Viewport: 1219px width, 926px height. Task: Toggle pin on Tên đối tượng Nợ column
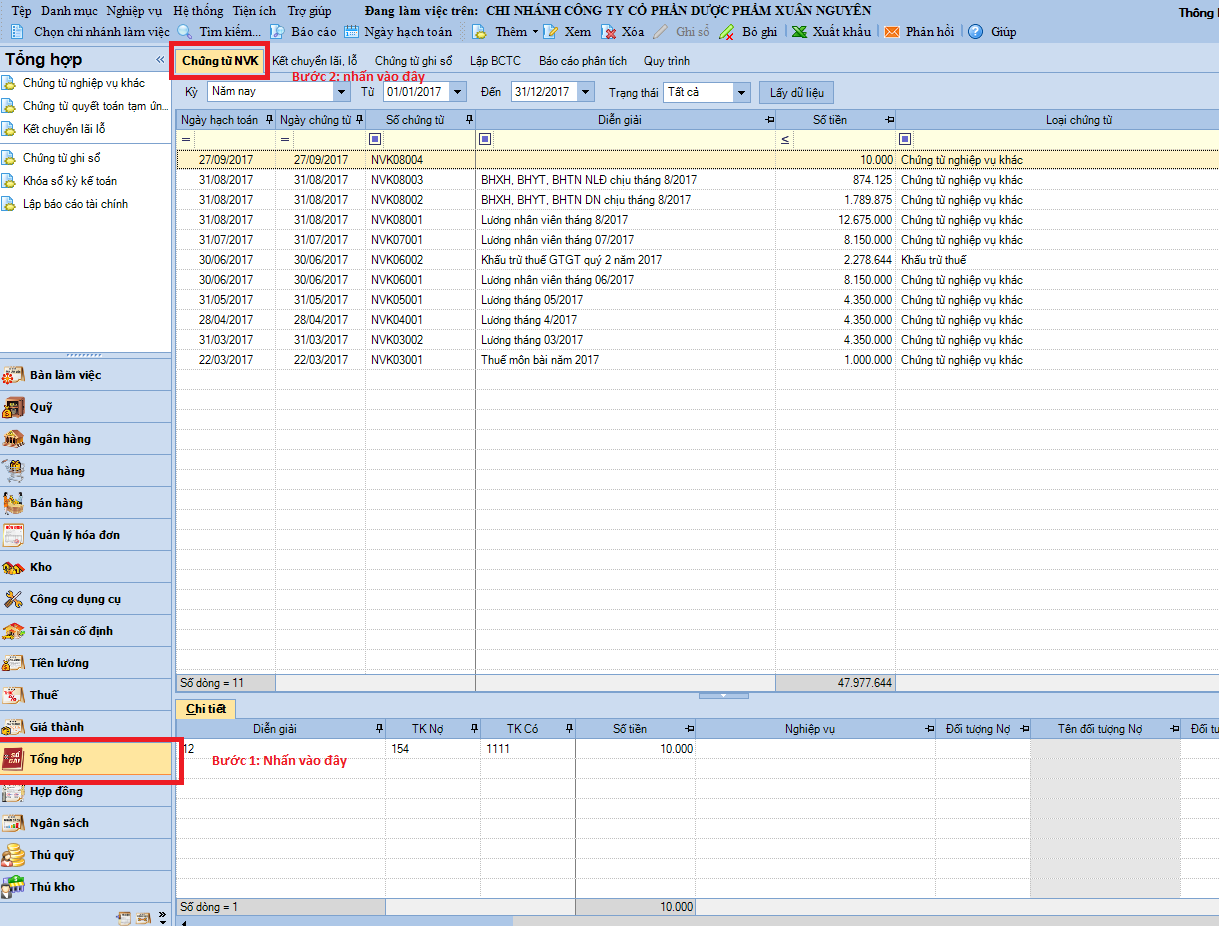point(1172,729)
